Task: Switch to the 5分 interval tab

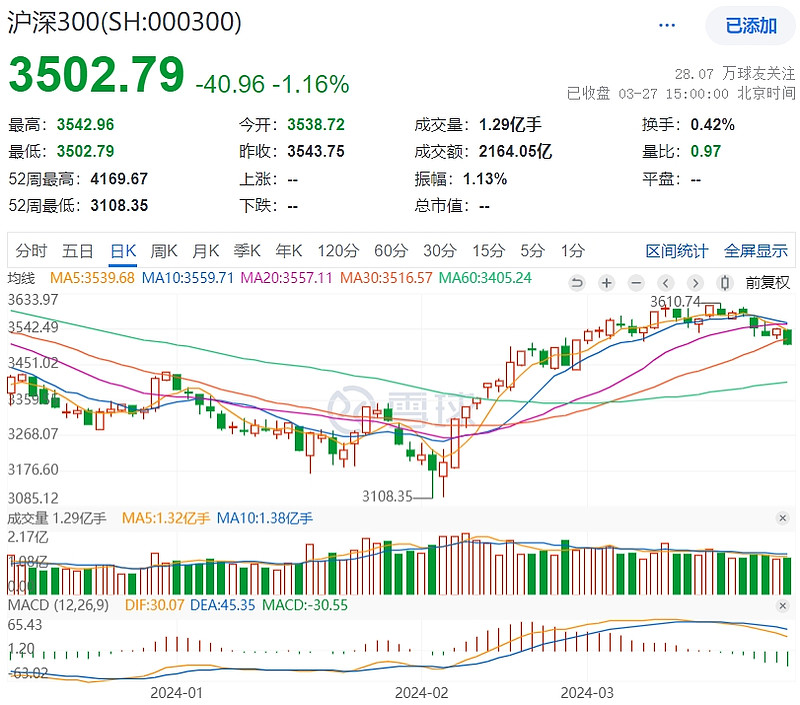Action: pyautogui.click(x=532, y=251)
